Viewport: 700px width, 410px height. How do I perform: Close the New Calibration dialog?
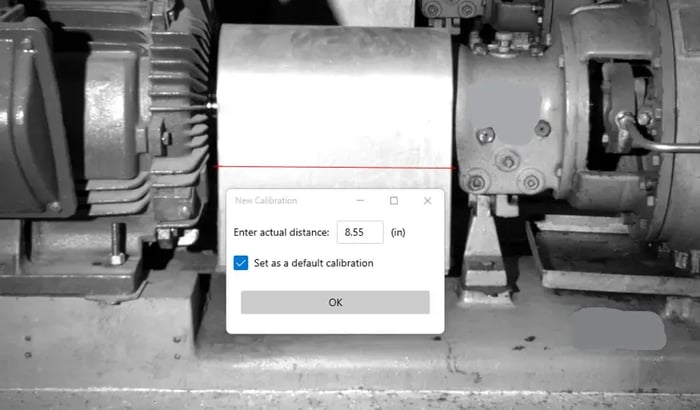[427, 201]
